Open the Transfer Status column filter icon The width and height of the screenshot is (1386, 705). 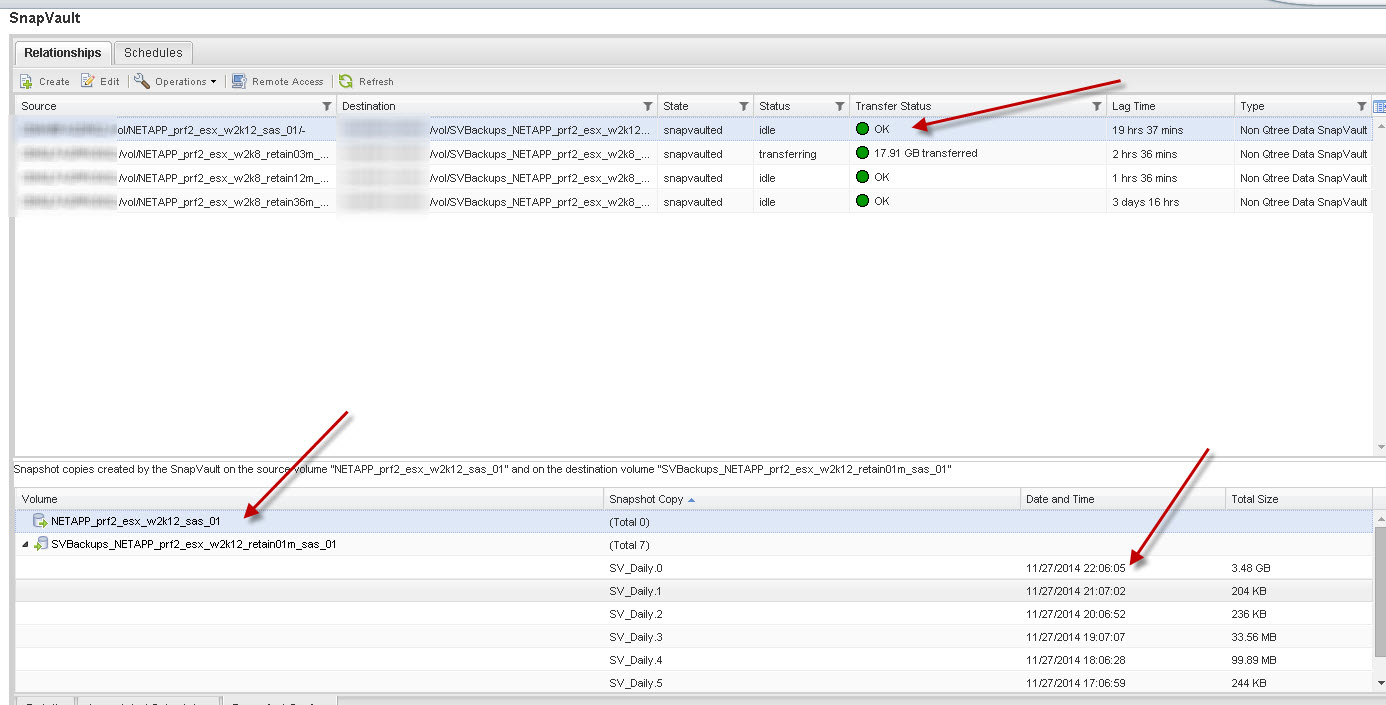(1096, 106)
